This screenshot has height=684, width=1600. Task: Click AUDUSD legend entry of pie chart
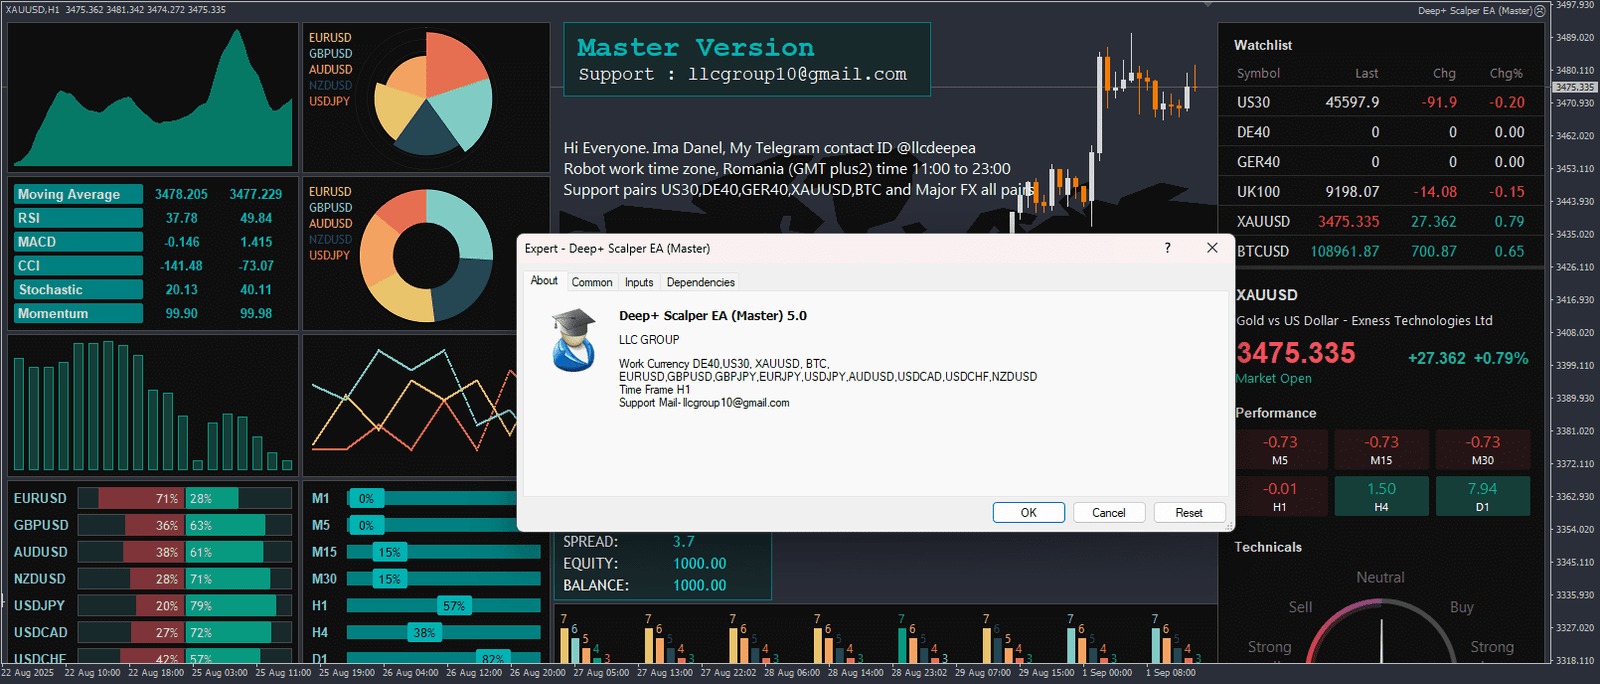click(330, 70)
